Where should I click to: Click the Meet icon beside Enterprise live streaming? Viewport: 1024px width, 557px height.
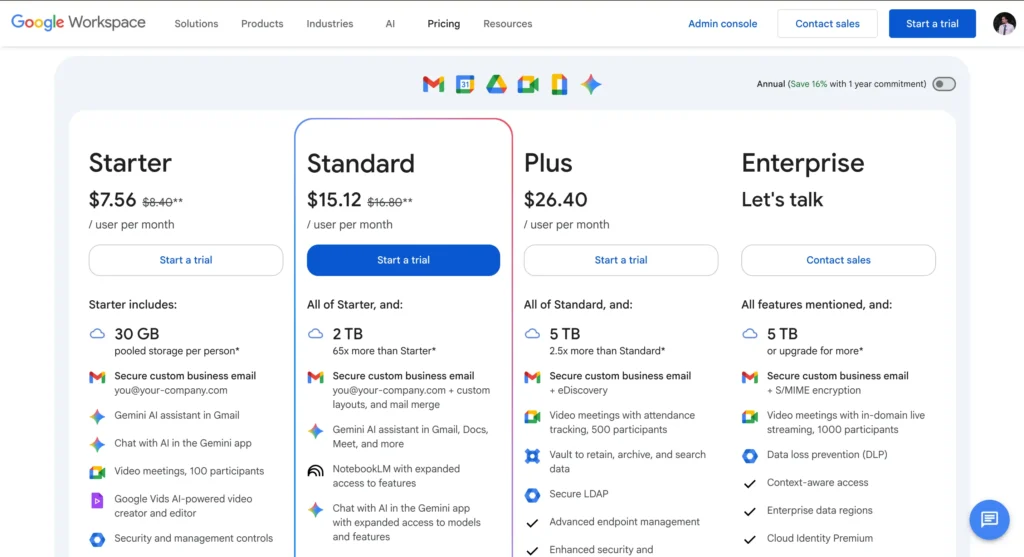coord(750,417)
